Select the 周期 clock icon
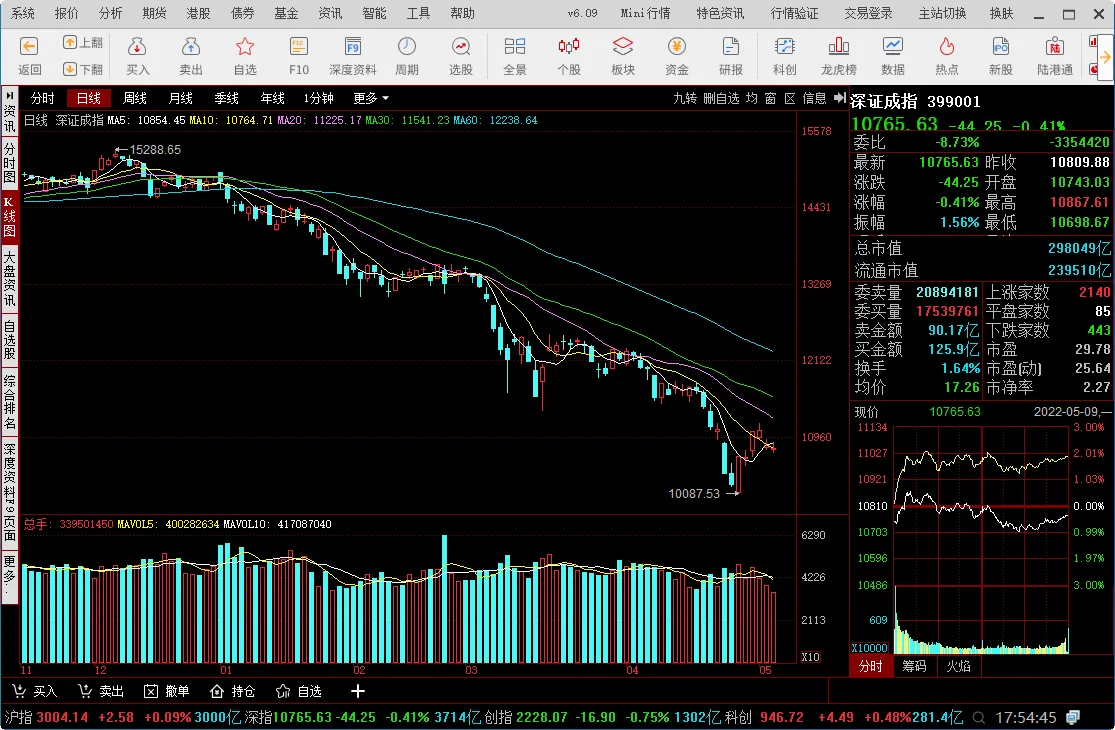This screenshot has height=730, width=1115. (407, 47)
